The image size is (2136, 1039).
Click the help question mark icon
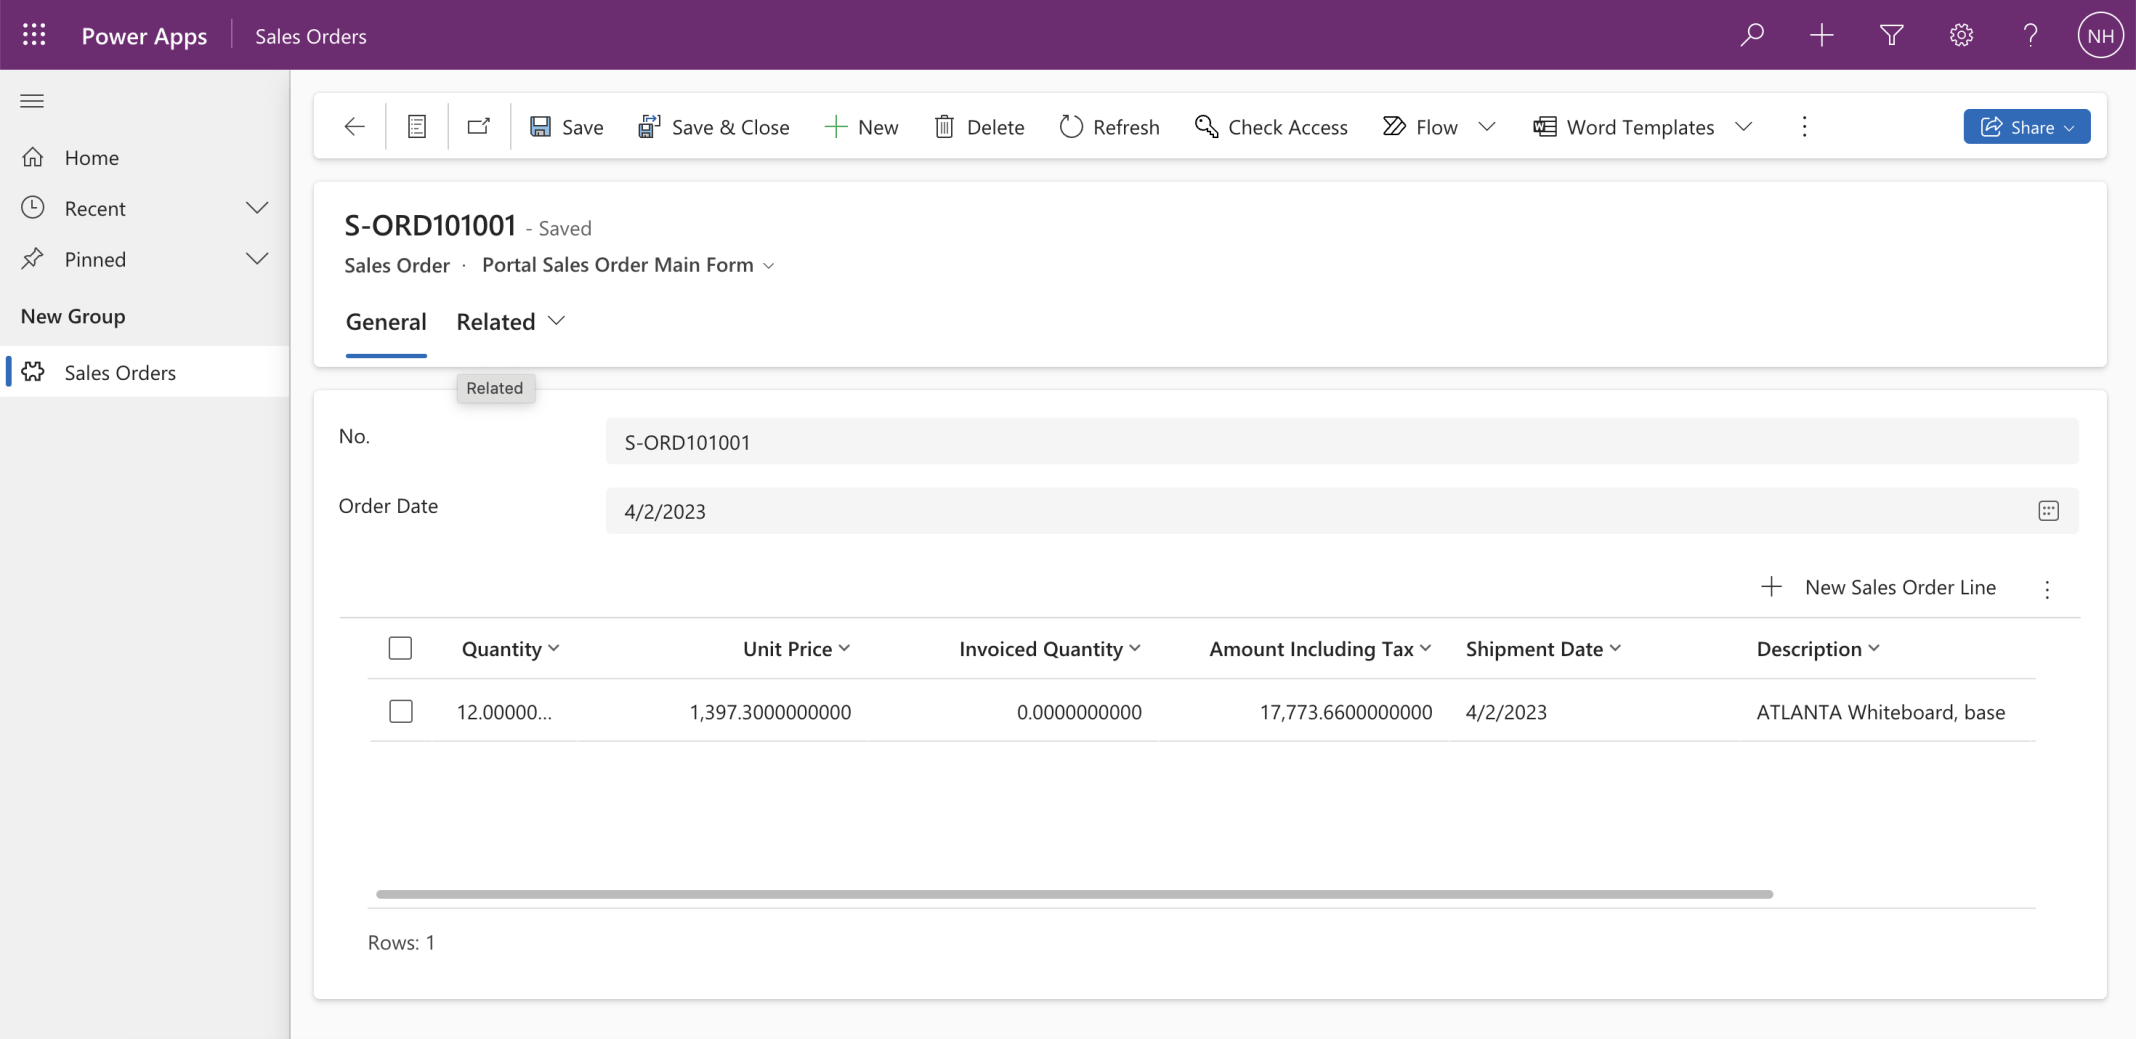point(2030,36)
